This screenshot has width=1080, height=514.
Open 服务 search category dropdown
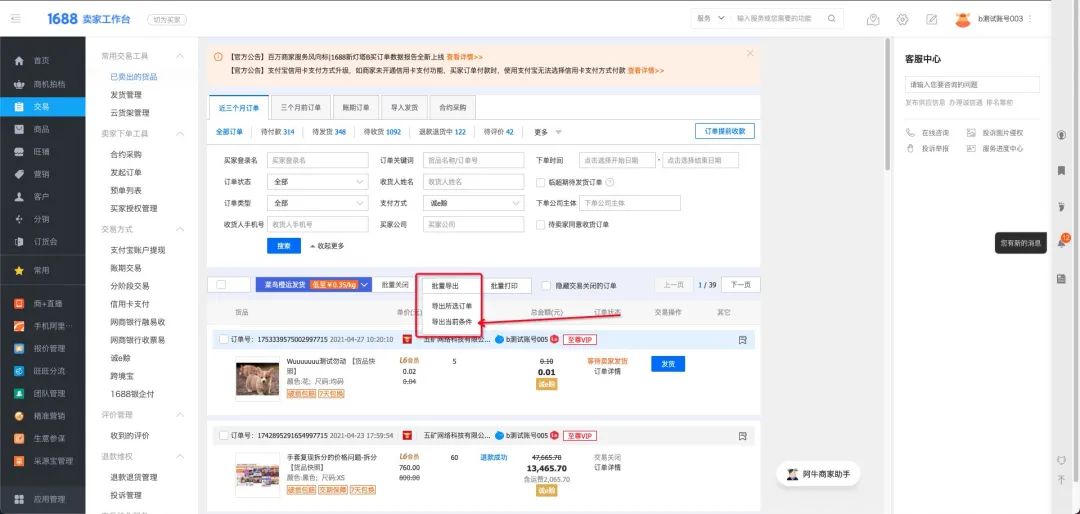click(711, 19)
